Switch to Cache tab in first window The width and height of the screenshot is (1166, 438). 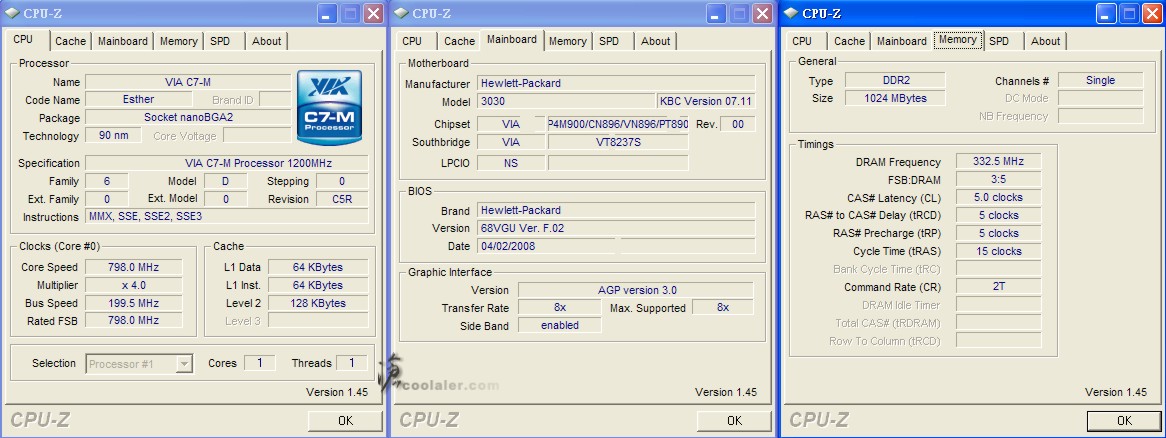pos(71,42)
